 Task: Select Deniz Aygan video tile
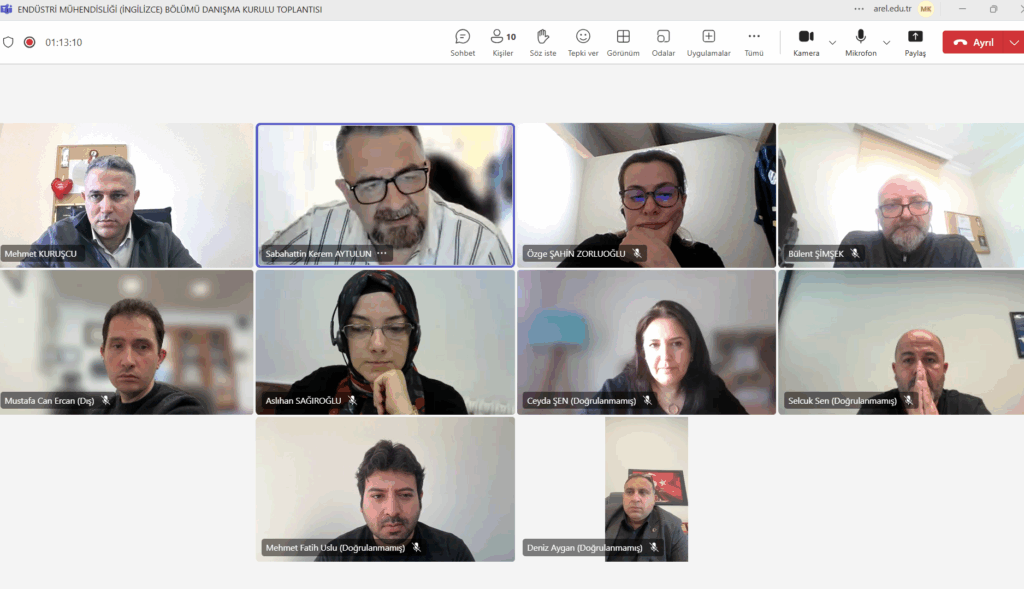647,489
